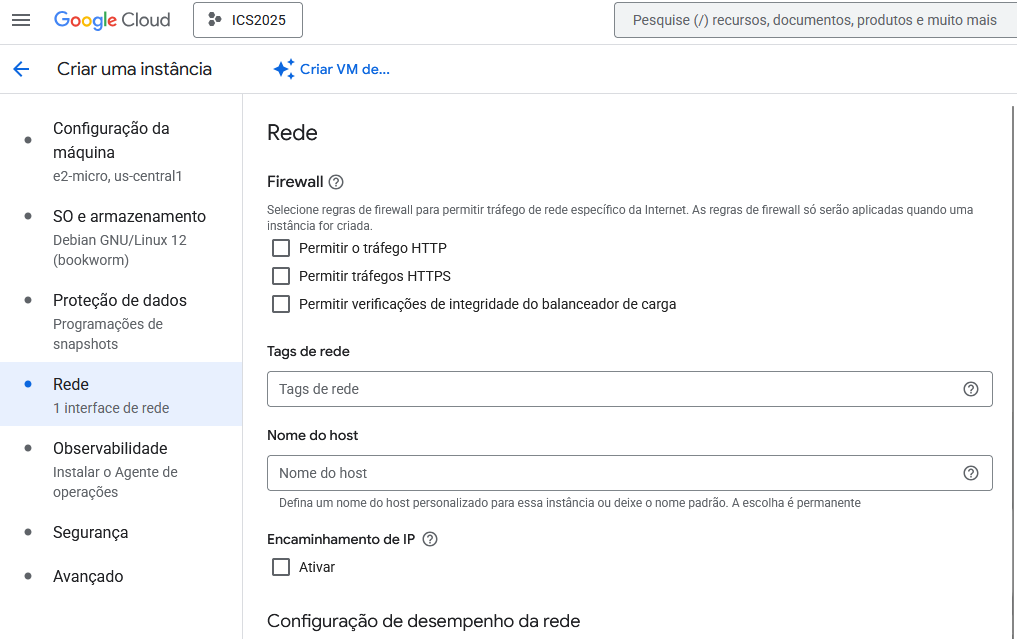Go to Proteção de dados section
1017x639 pixels.
click(x=119, y=301)
